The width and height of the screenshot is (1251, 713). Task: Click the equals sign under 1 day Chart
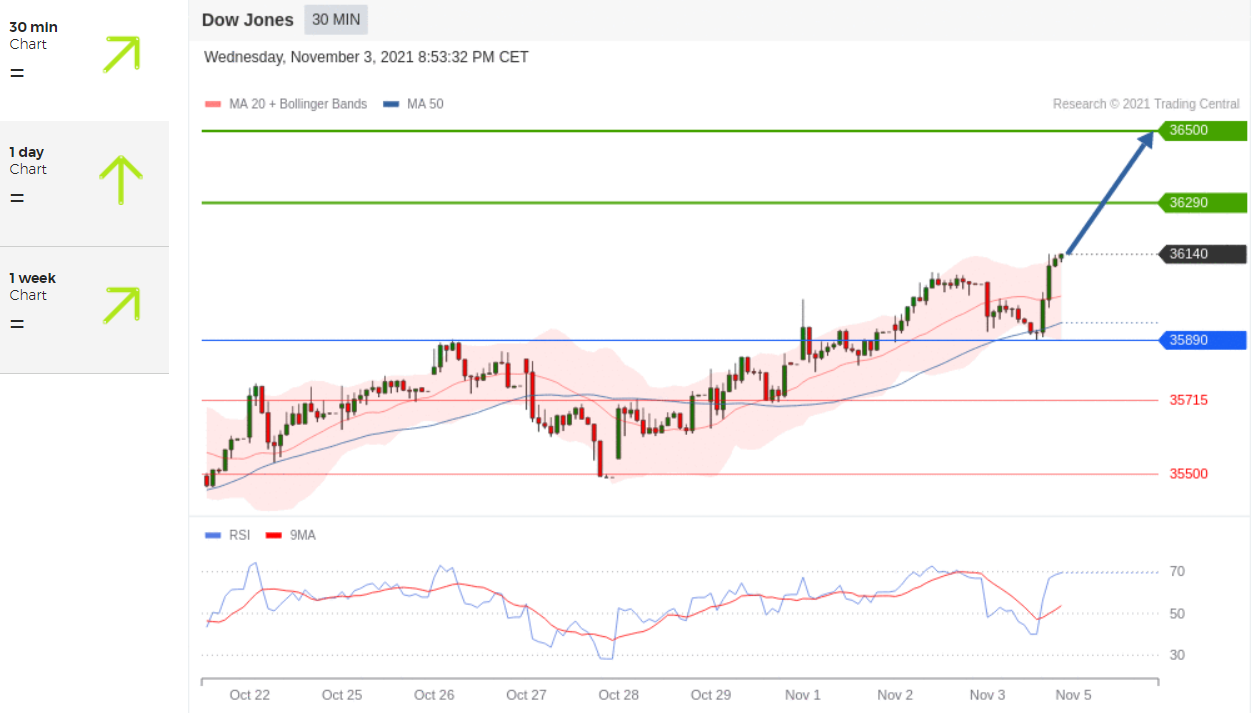[17, 198]
